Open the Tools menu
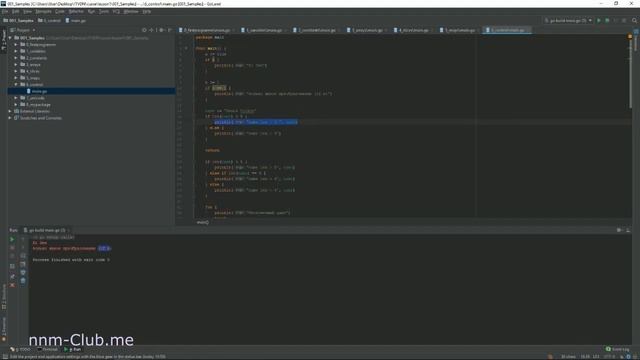 click(x=104, y=11)
